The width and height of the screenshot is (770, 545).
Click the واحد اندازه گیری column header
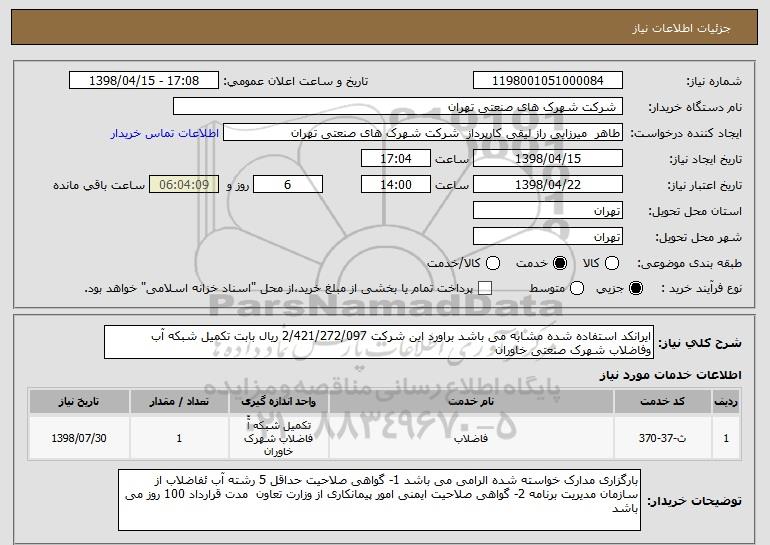click(x=278, y=401)
